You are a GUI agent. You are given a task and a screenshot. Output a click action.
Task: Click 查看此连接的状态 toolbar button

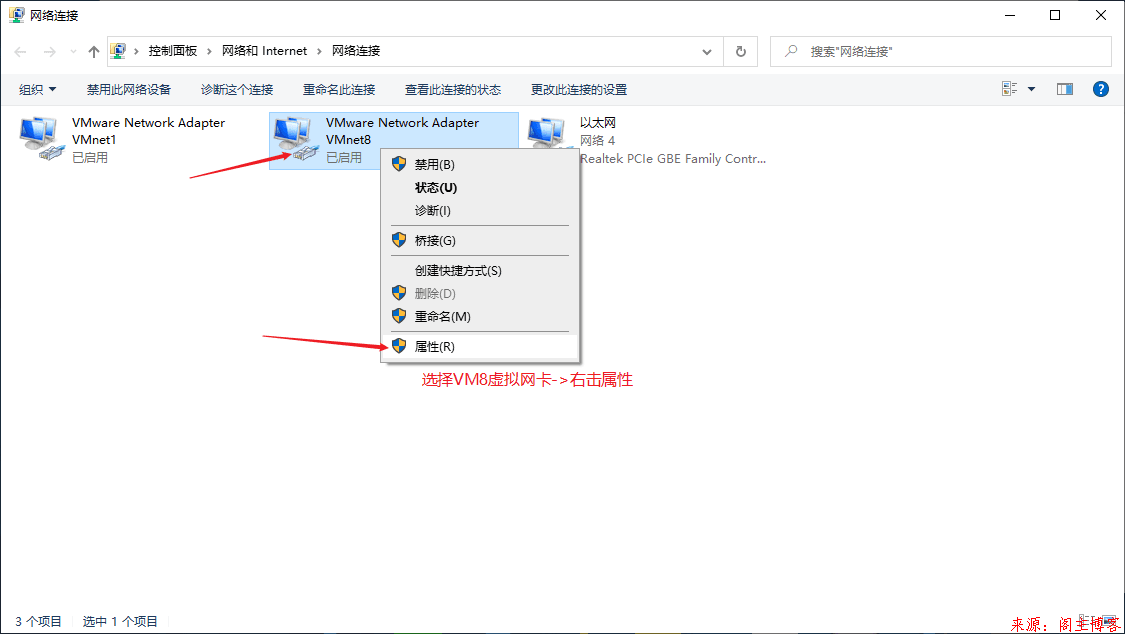point(453,90)
